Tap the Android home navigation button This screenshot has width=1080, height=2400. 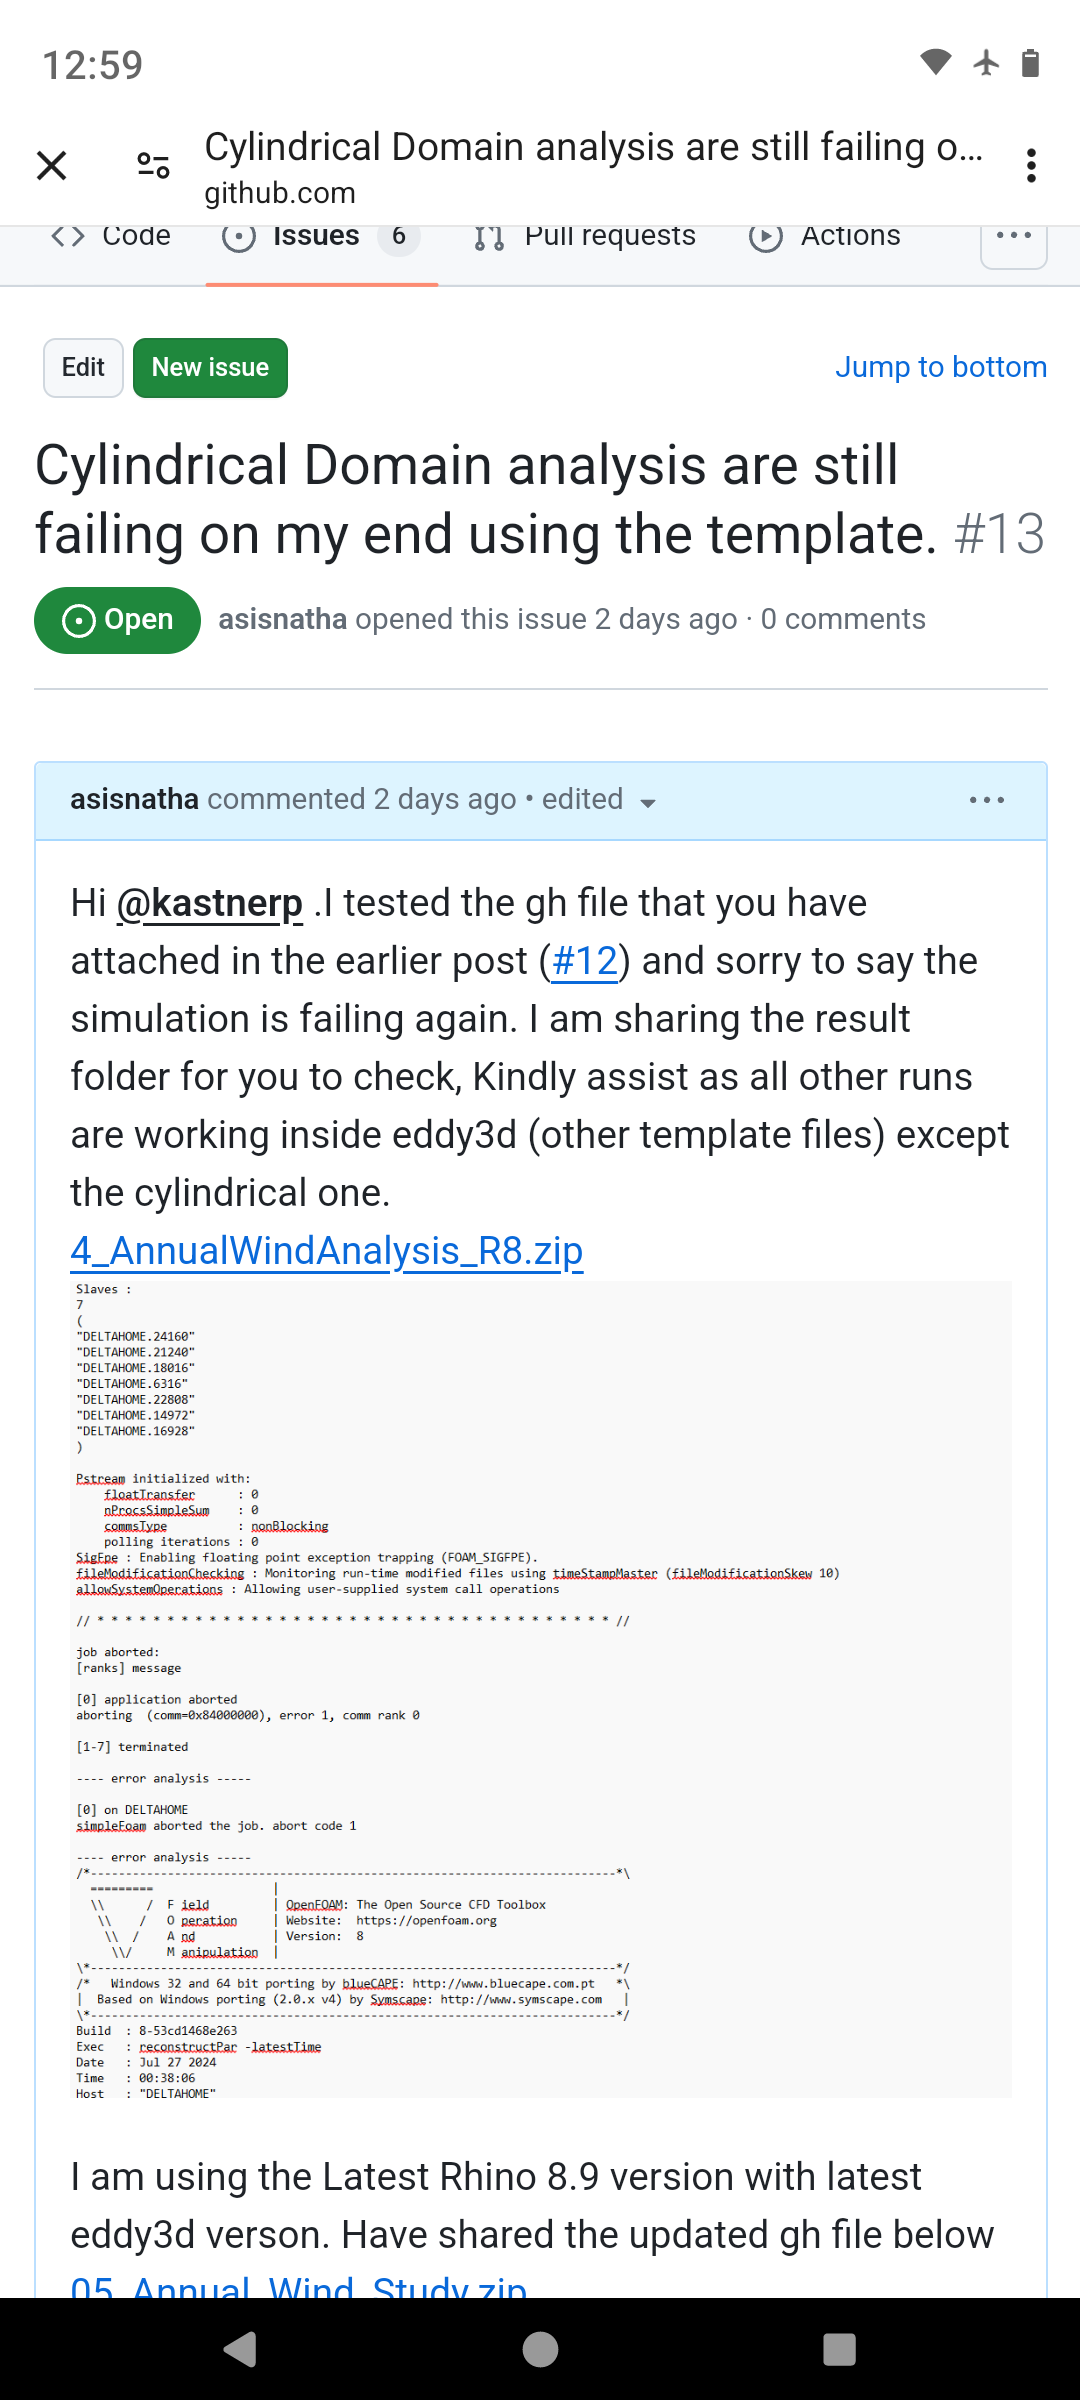point(540,2349)
